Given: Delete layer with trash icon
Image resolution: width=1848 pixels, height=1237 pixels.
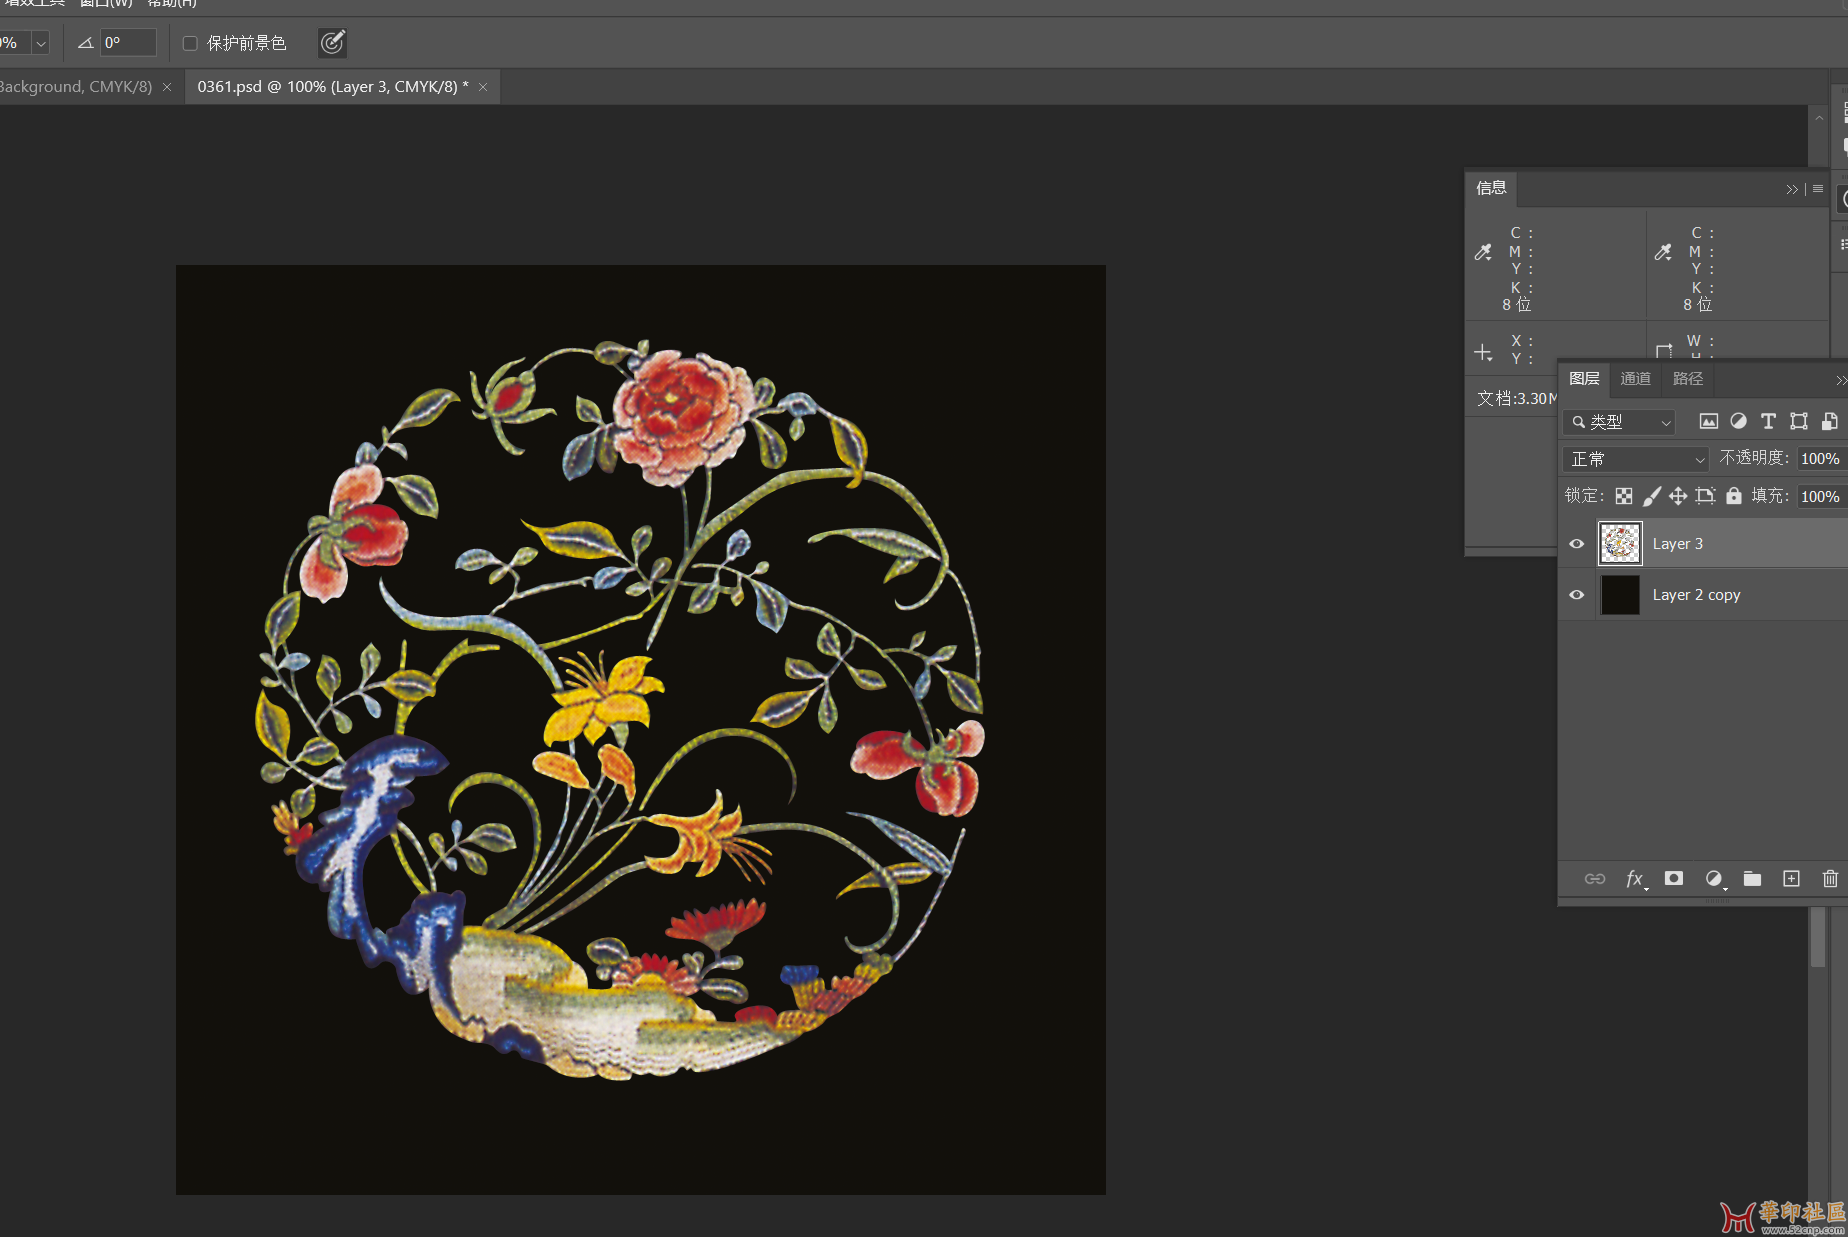Looking at the screenshot, I should pos(1830,879).
